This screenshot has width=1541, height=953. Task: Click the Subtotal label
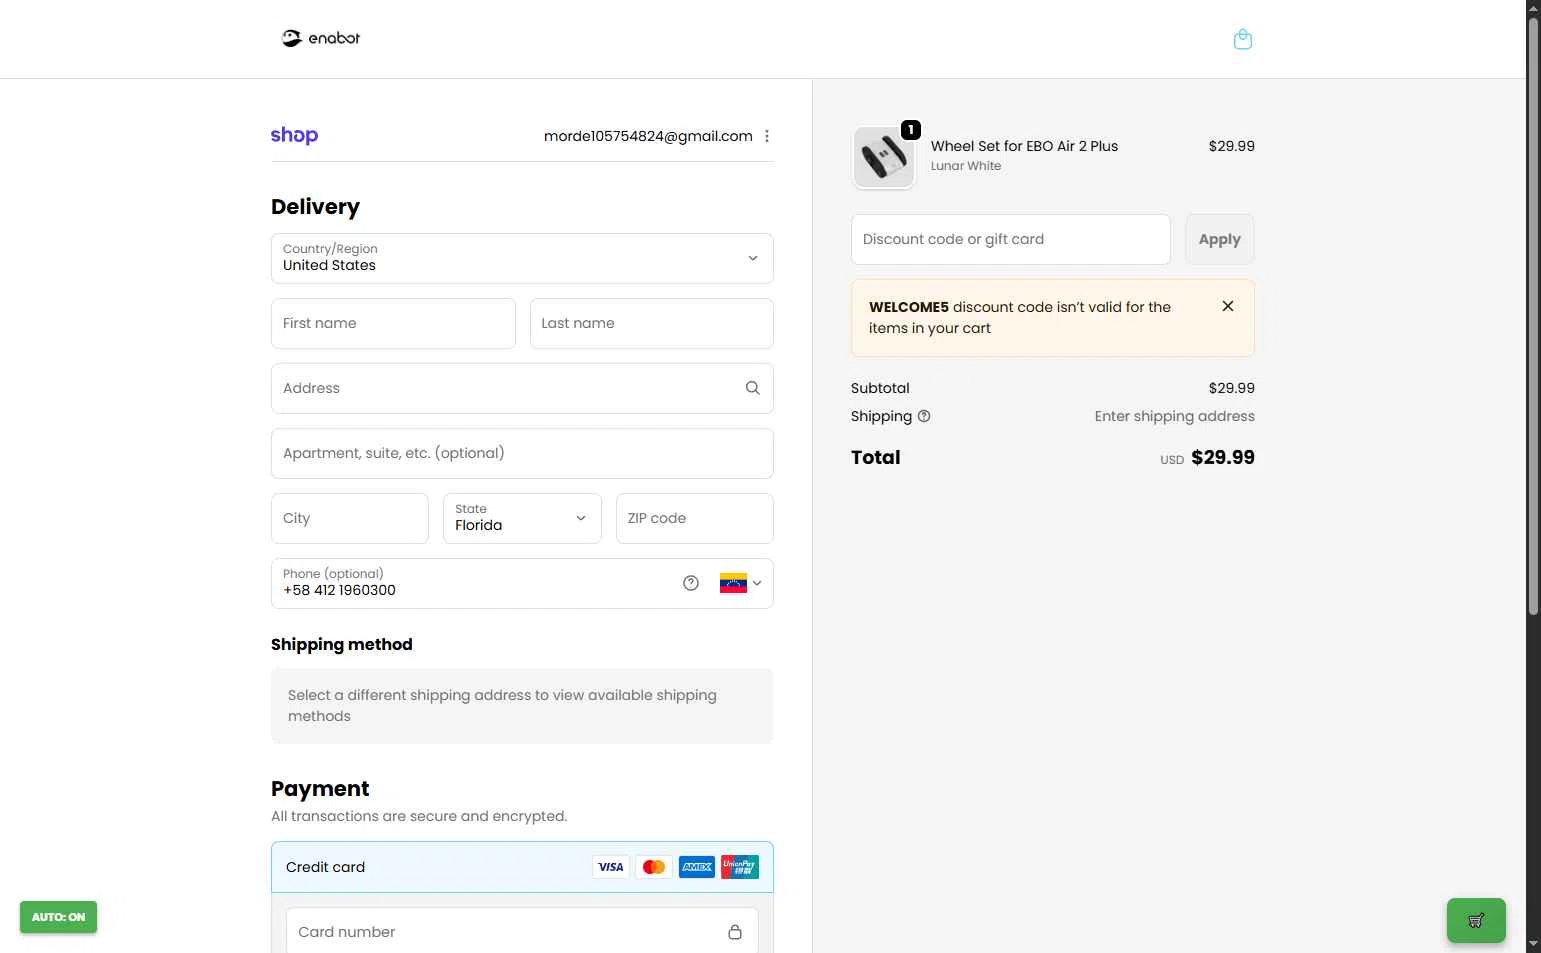coord(880,388)
